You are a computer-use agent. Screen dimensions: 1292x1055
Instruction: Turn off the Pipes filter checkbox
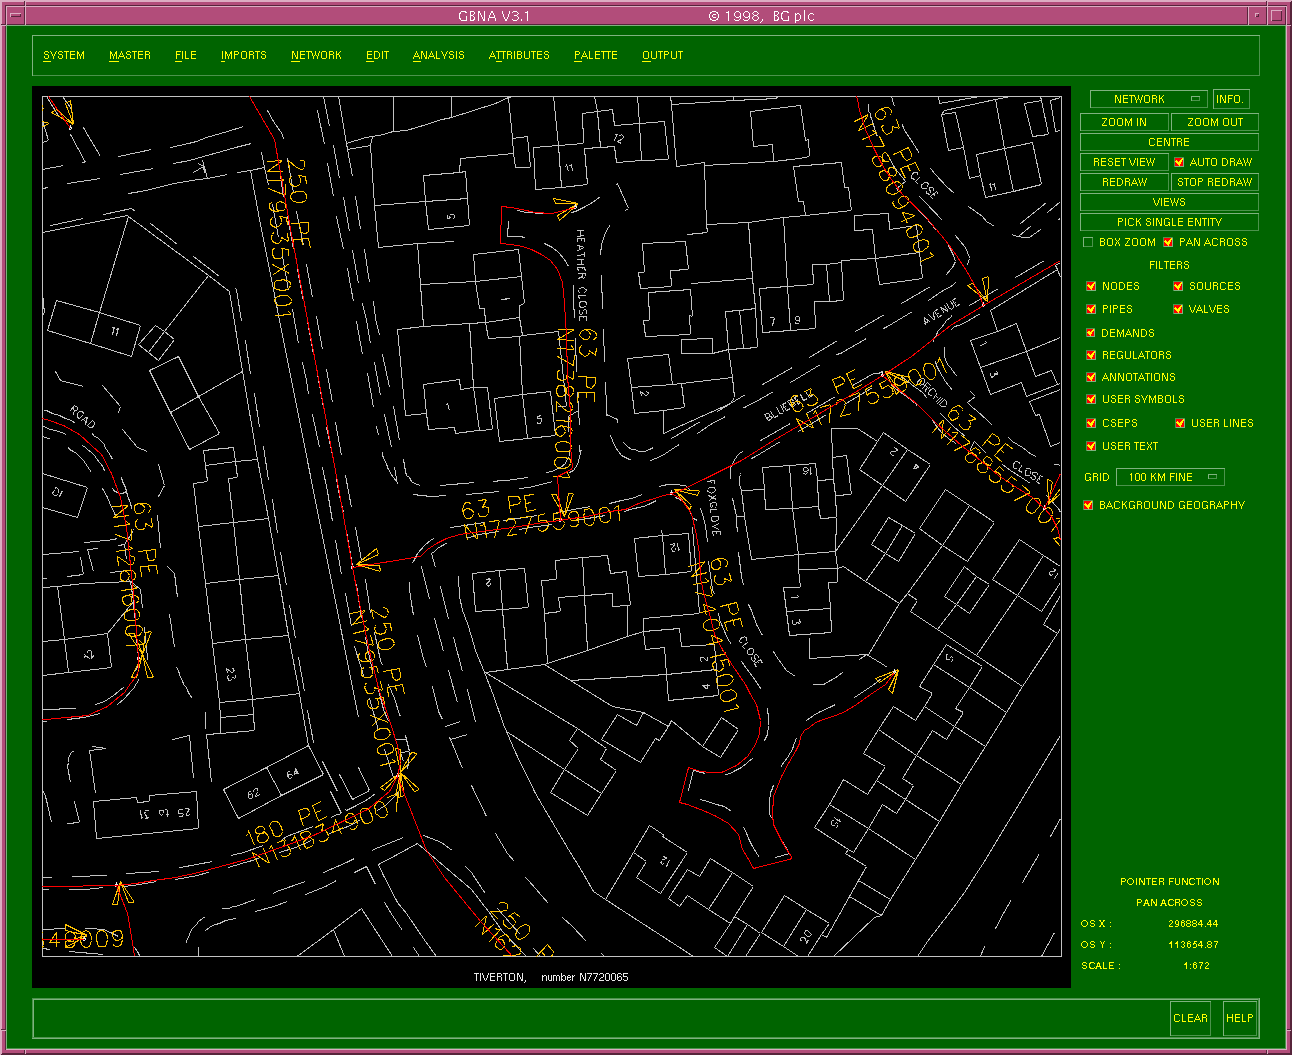(x=1091, y=309)
